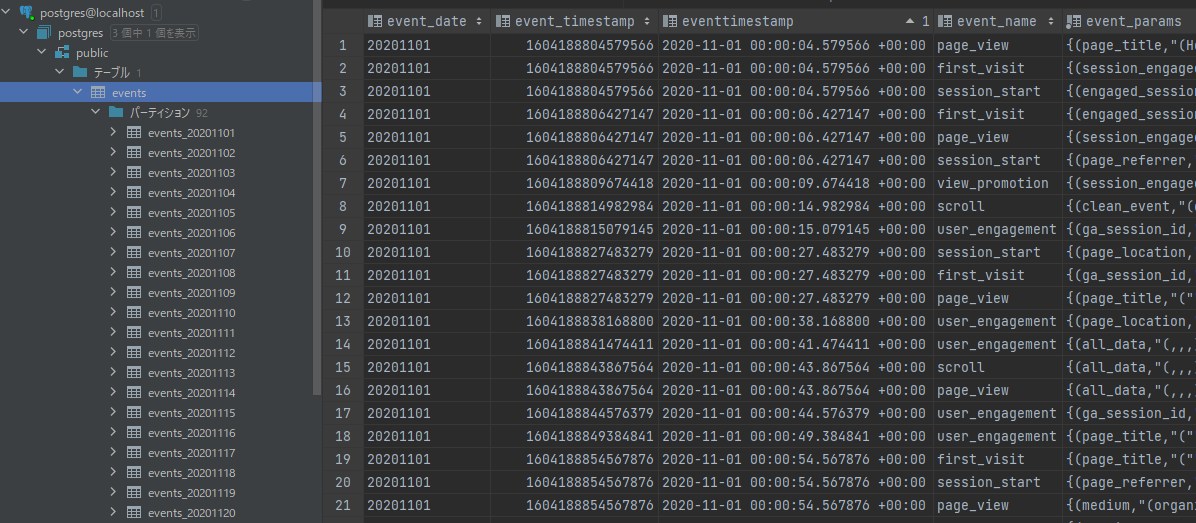1196x523 pixels.
Task: Select the events_20201114 tree item
Action: pos(191,393)
